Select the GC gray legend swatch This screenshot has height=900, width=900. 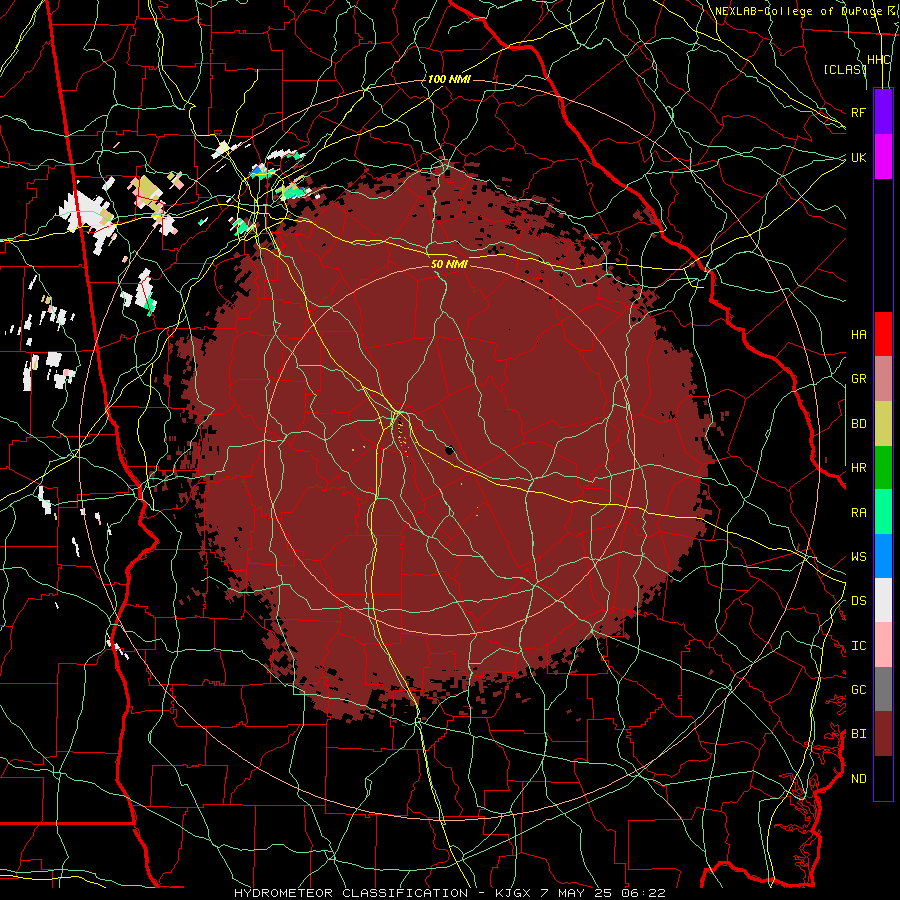[x=883, y=689]
